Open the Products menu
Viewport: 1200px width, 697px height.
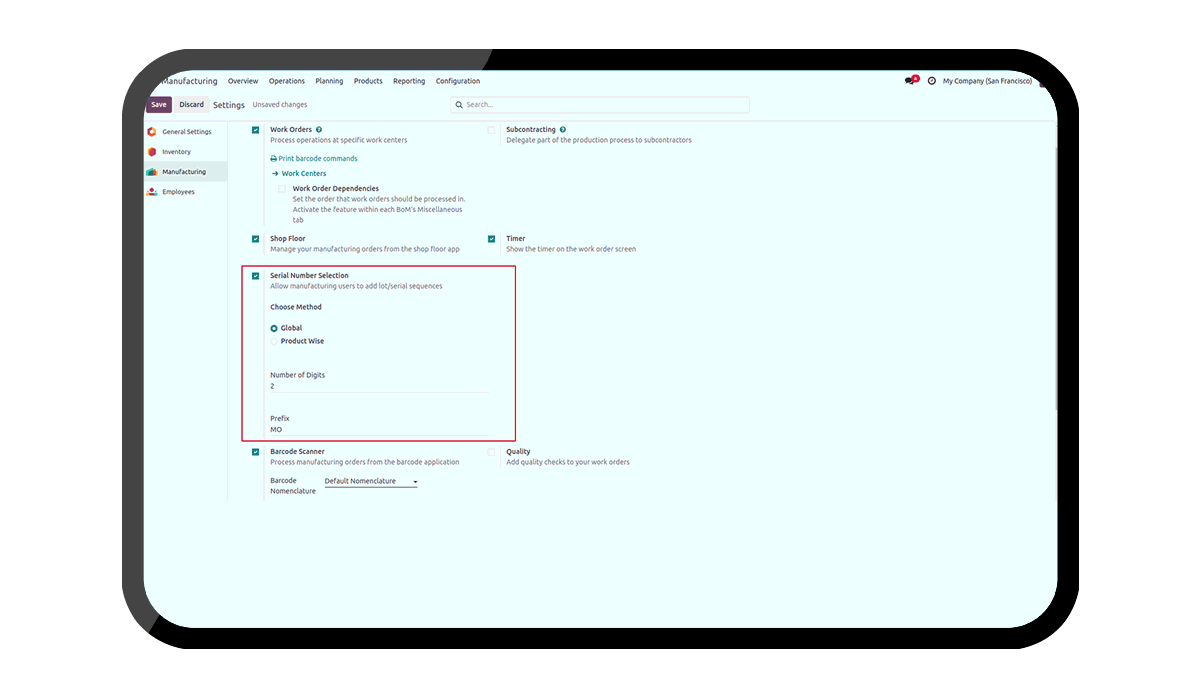click(368, 81)
